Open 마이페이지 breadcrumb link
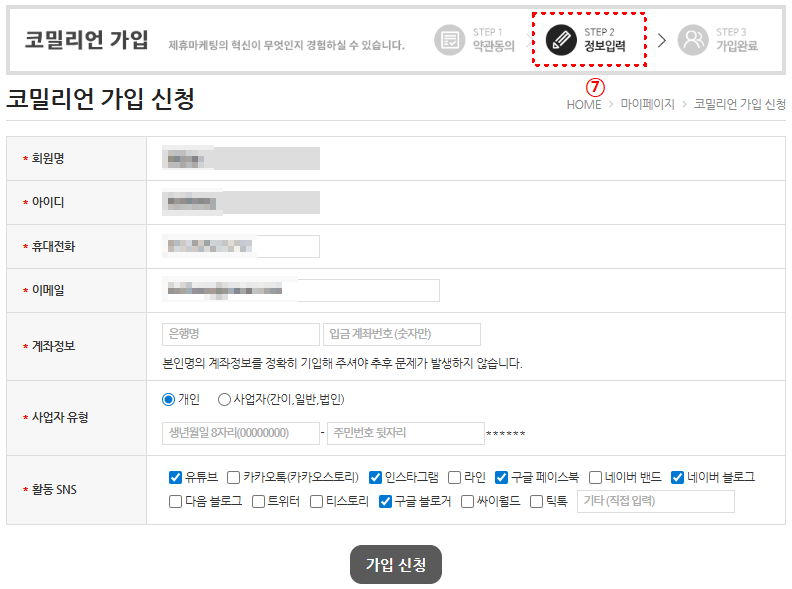792x589 pixels. [647, 104]
